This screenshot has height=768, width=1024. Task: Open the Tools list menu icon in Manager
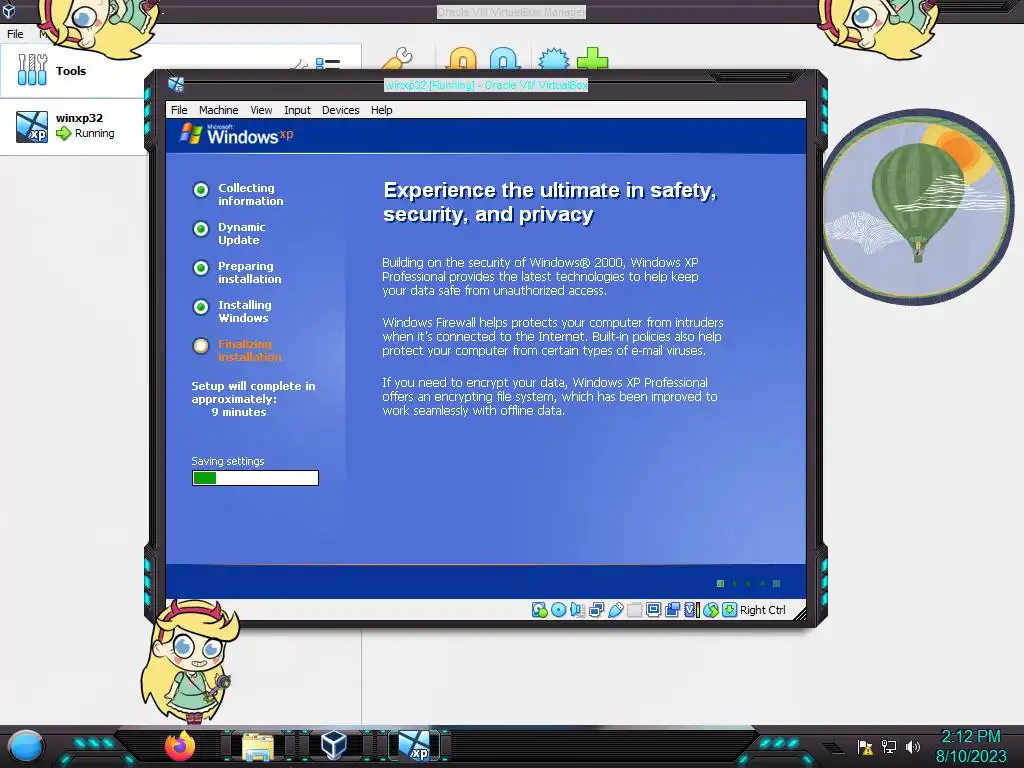[x=328, y=63]
